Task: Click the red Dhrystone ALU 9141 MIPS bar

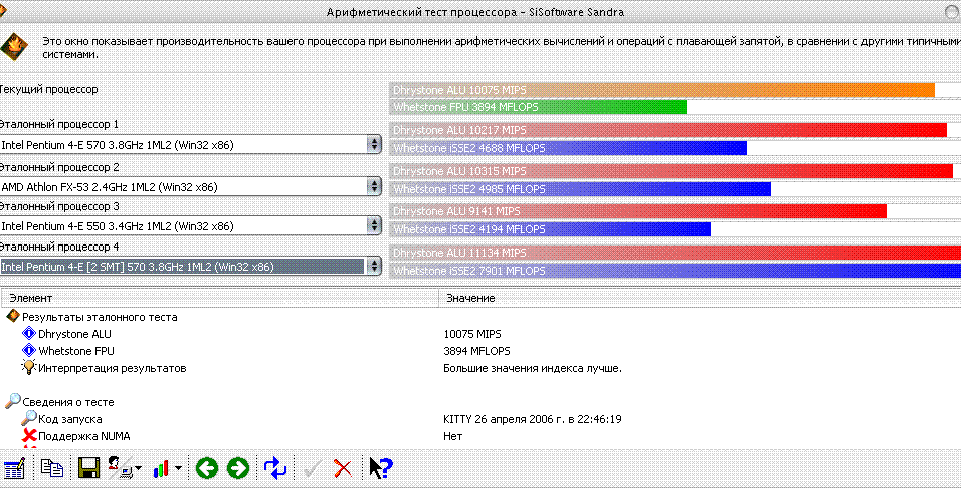Action: click(638, 211)
